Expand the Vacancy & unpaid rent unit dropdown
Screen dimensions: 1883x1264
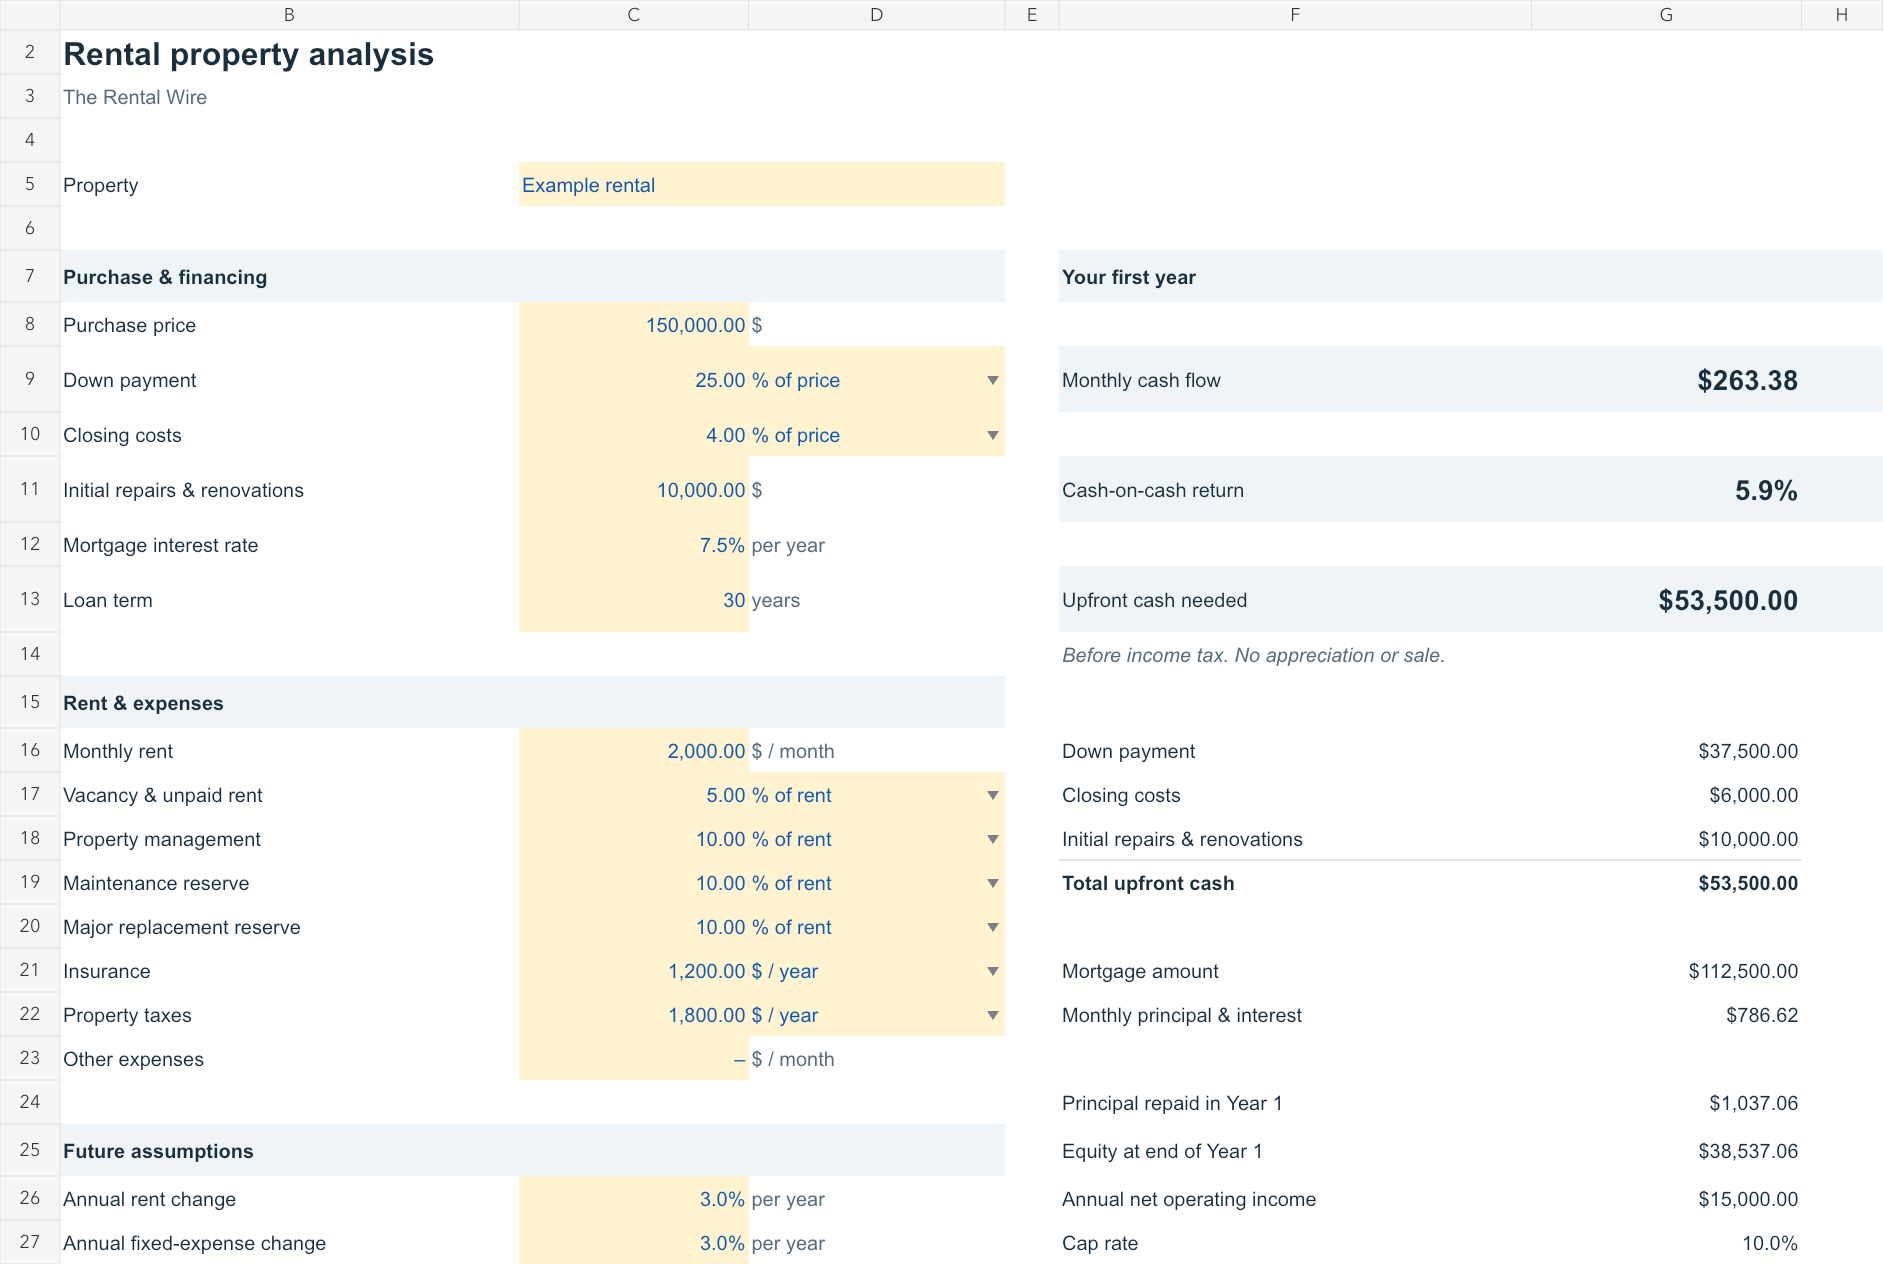pyautogui.click(x=992, y=795)
